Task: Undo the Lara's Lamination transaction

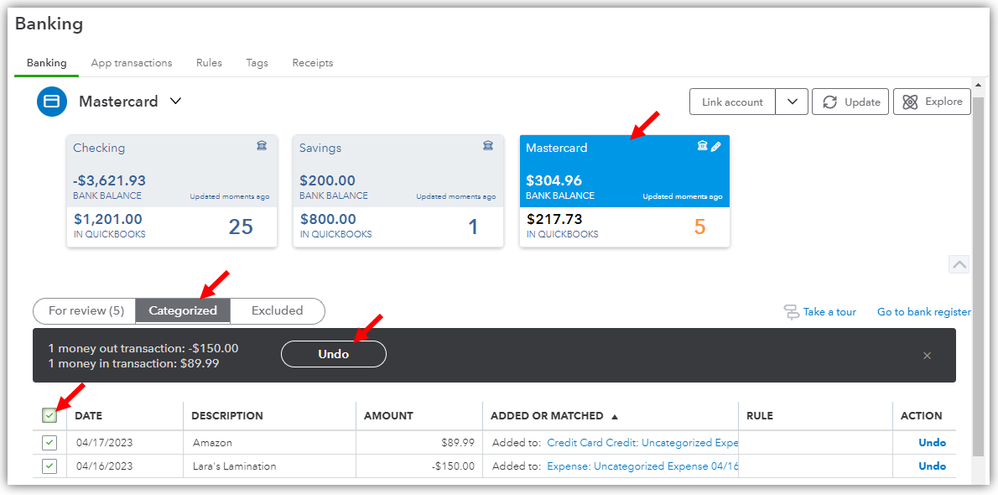Action: [932, 466]
